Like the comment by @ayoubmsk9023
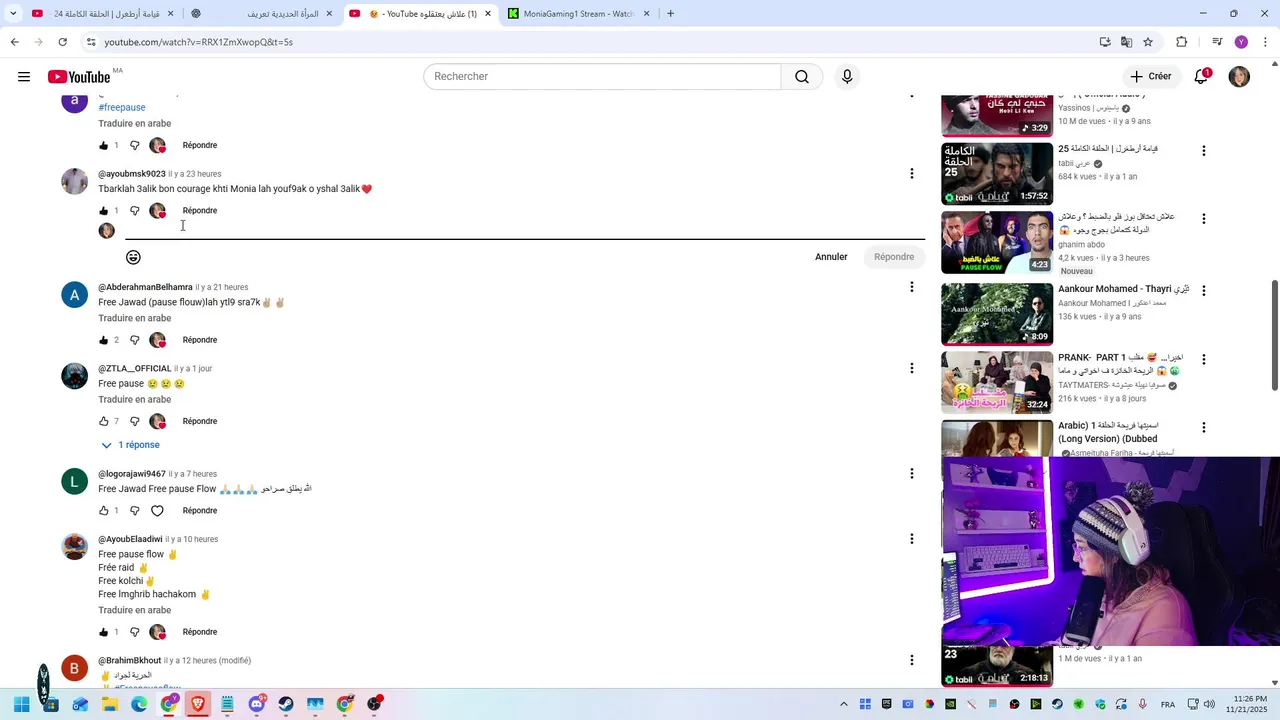This screenshot has width=1280, height=720. pos(103,211)
